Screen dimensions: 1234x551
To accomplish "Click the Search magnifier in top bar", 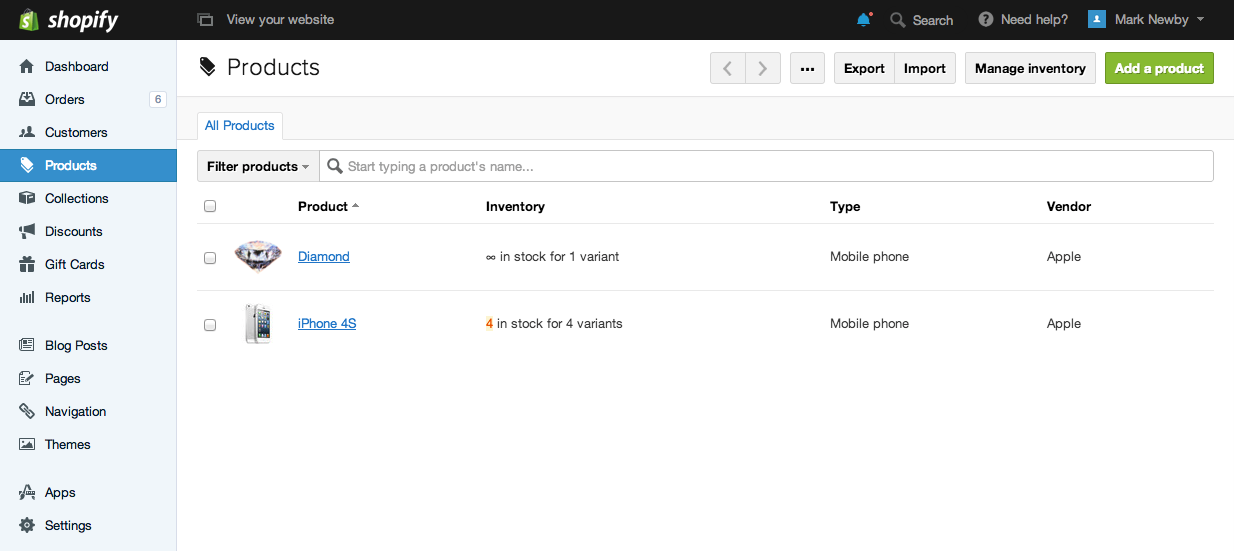I will (x=898, y=20).
